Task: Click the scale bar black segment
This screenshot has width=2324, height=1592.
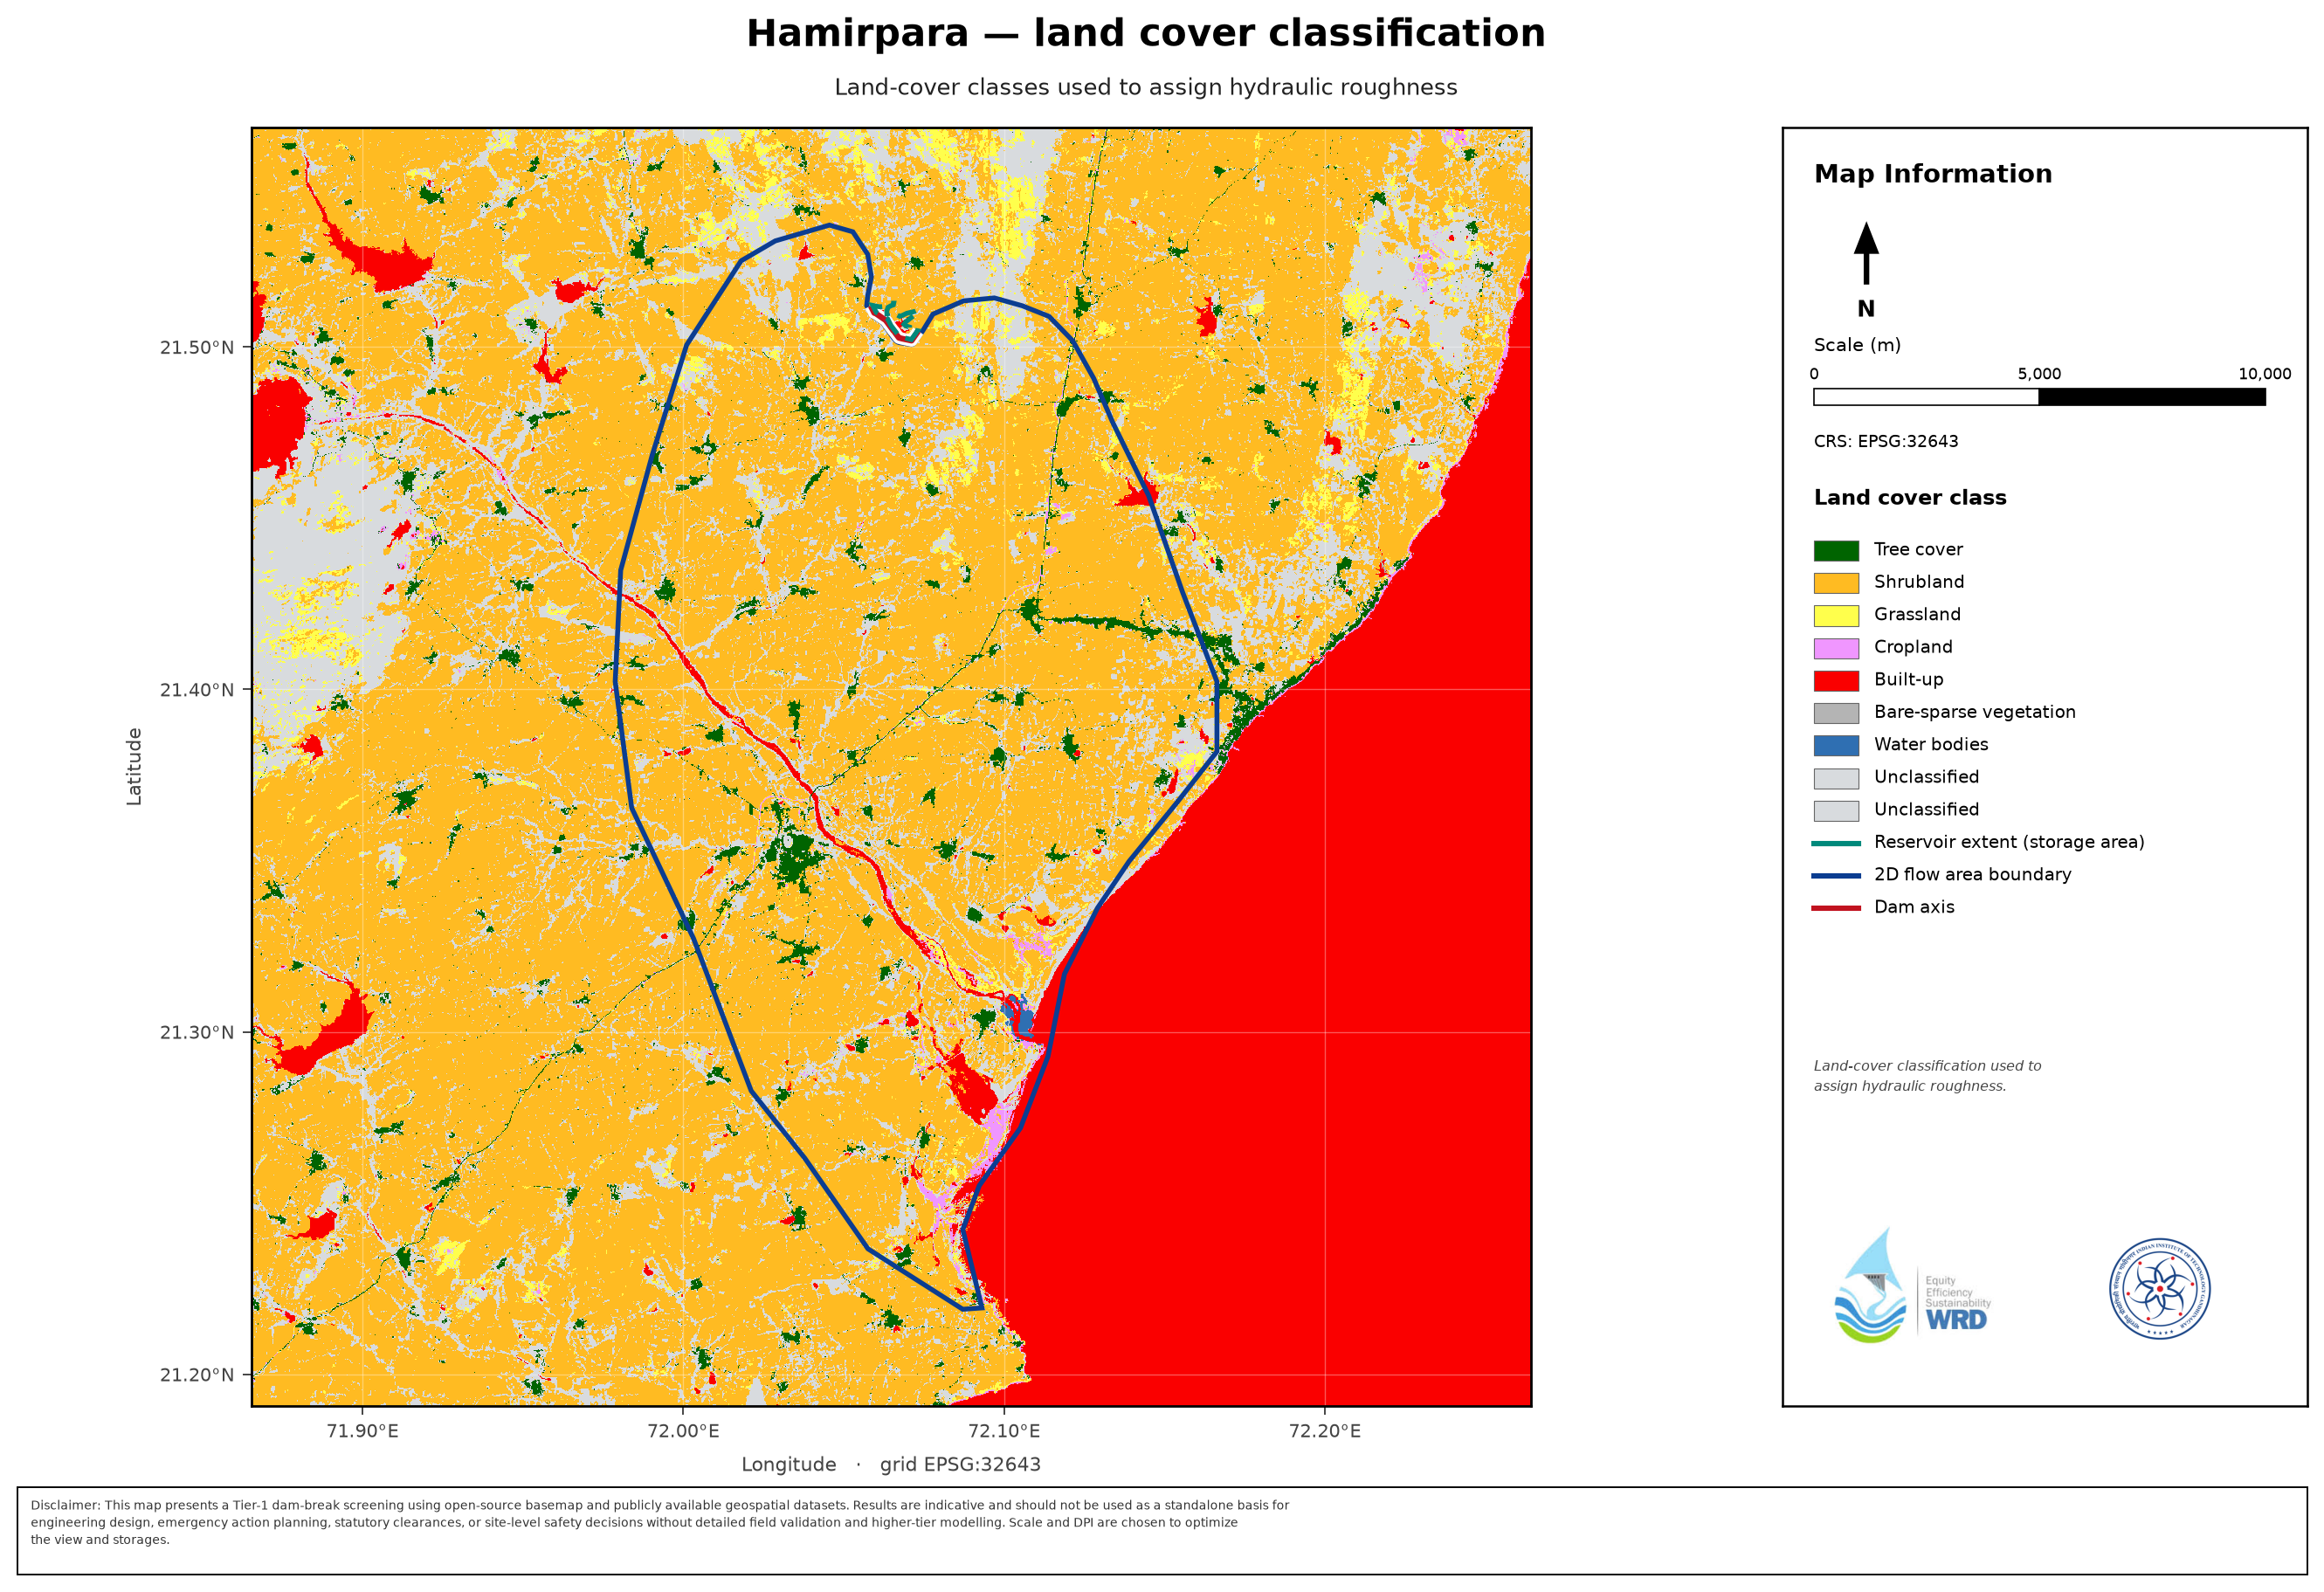Action: [x=2152, y=397]
